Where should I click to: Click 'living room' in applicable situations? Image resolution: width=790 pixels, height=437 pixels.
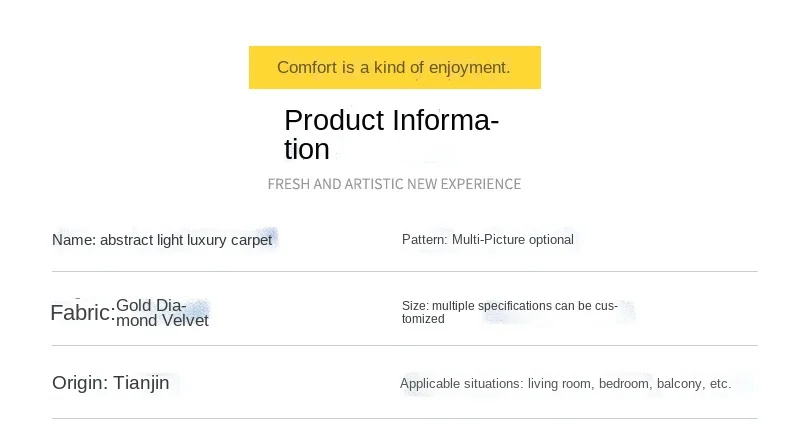click(561, 384)
